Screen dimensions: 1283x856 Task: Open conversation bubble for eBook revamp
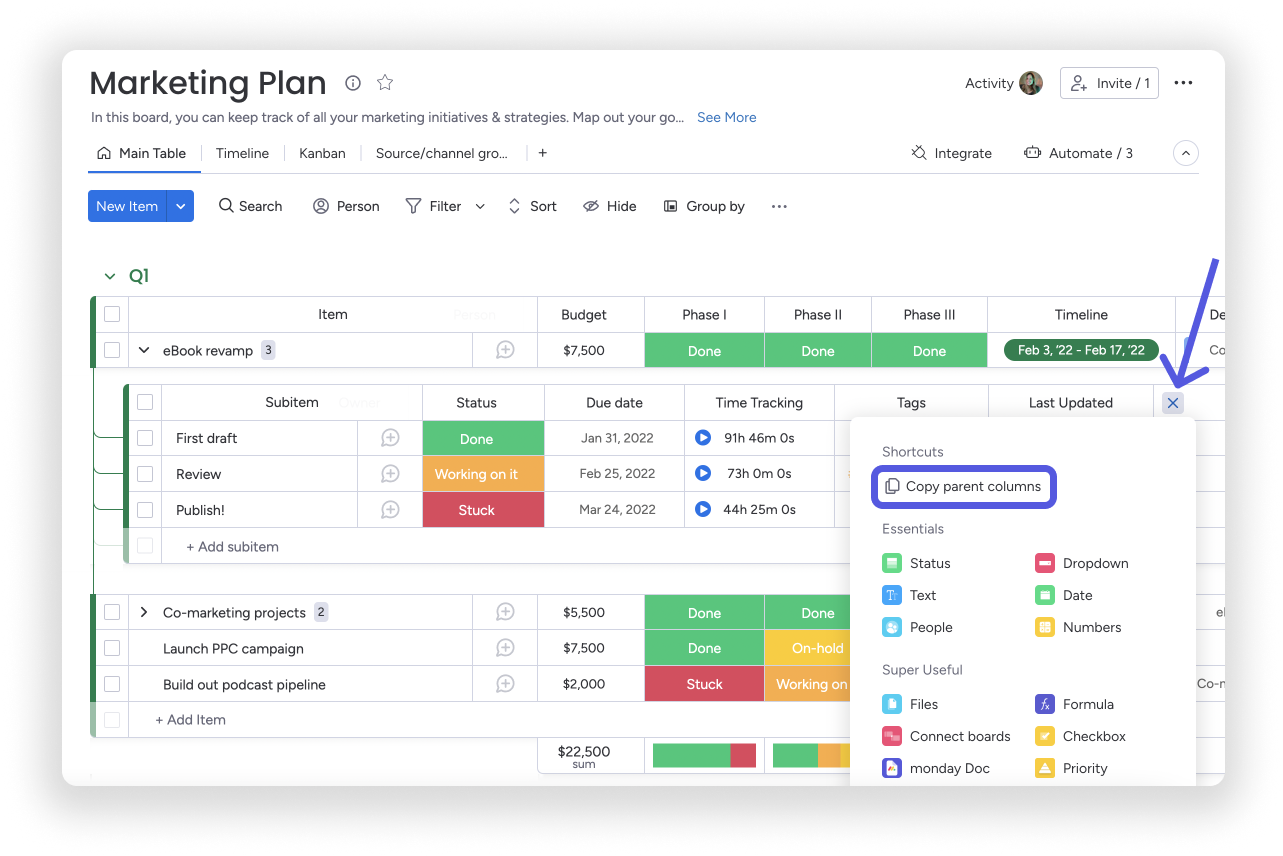pyautogui.click(x=505, y=350)
